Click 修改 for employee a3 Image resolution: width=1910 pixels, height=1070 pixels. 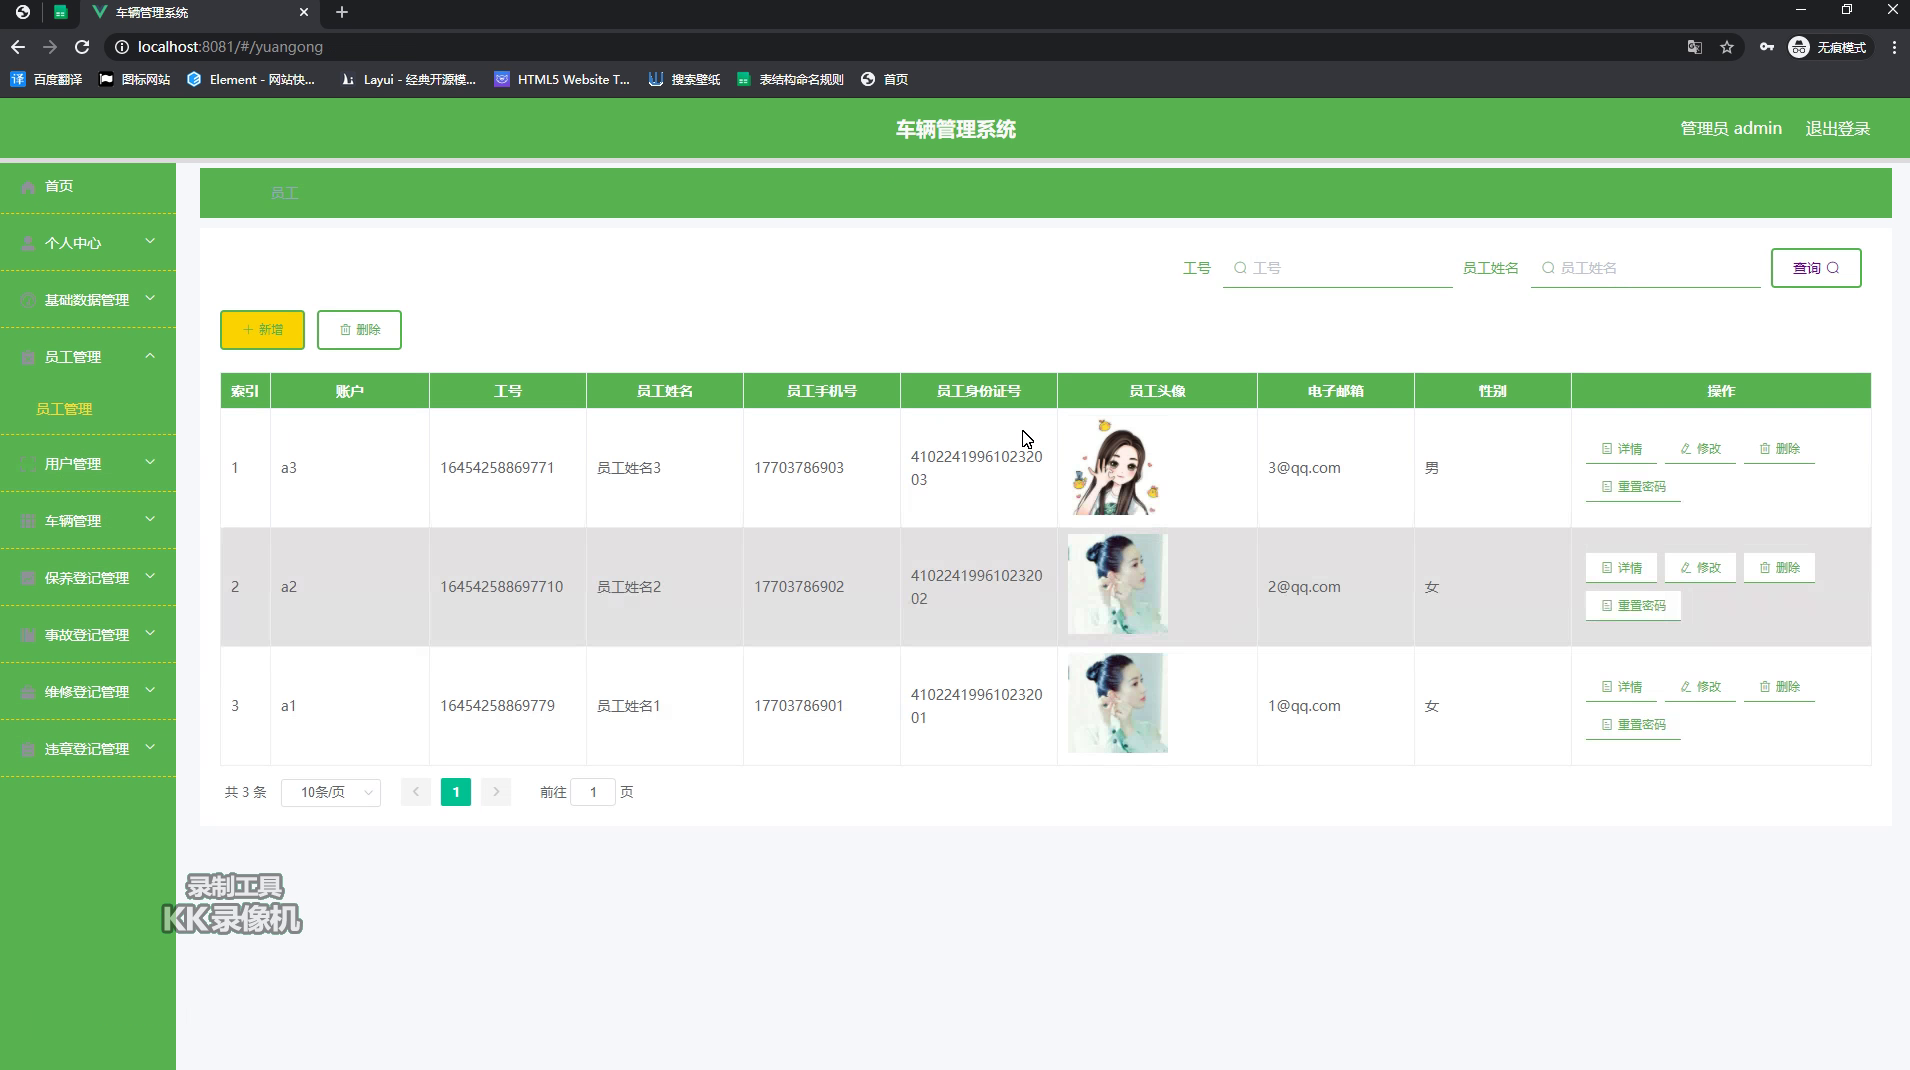pos(1700,449)
